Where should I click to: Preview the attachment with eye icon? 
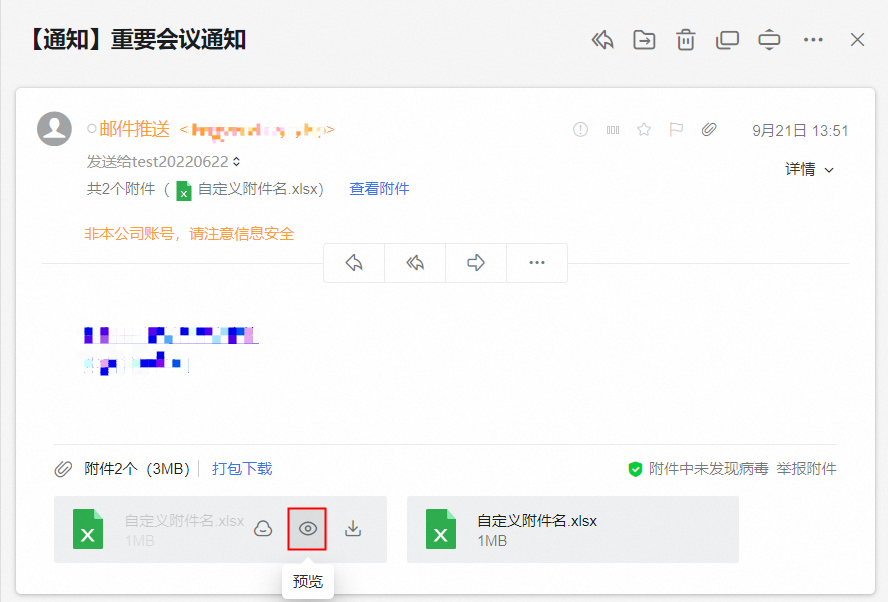[307, 529]
